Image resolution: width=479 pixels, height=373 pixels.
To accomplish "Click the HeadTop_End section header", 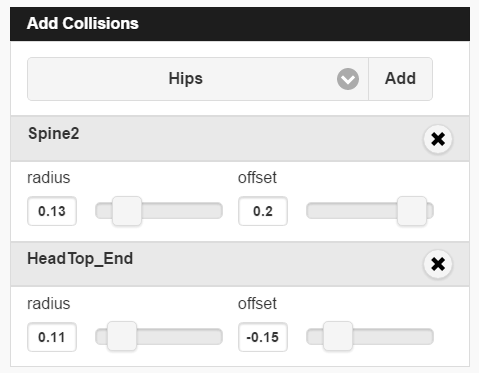I will tap(240, 264).
